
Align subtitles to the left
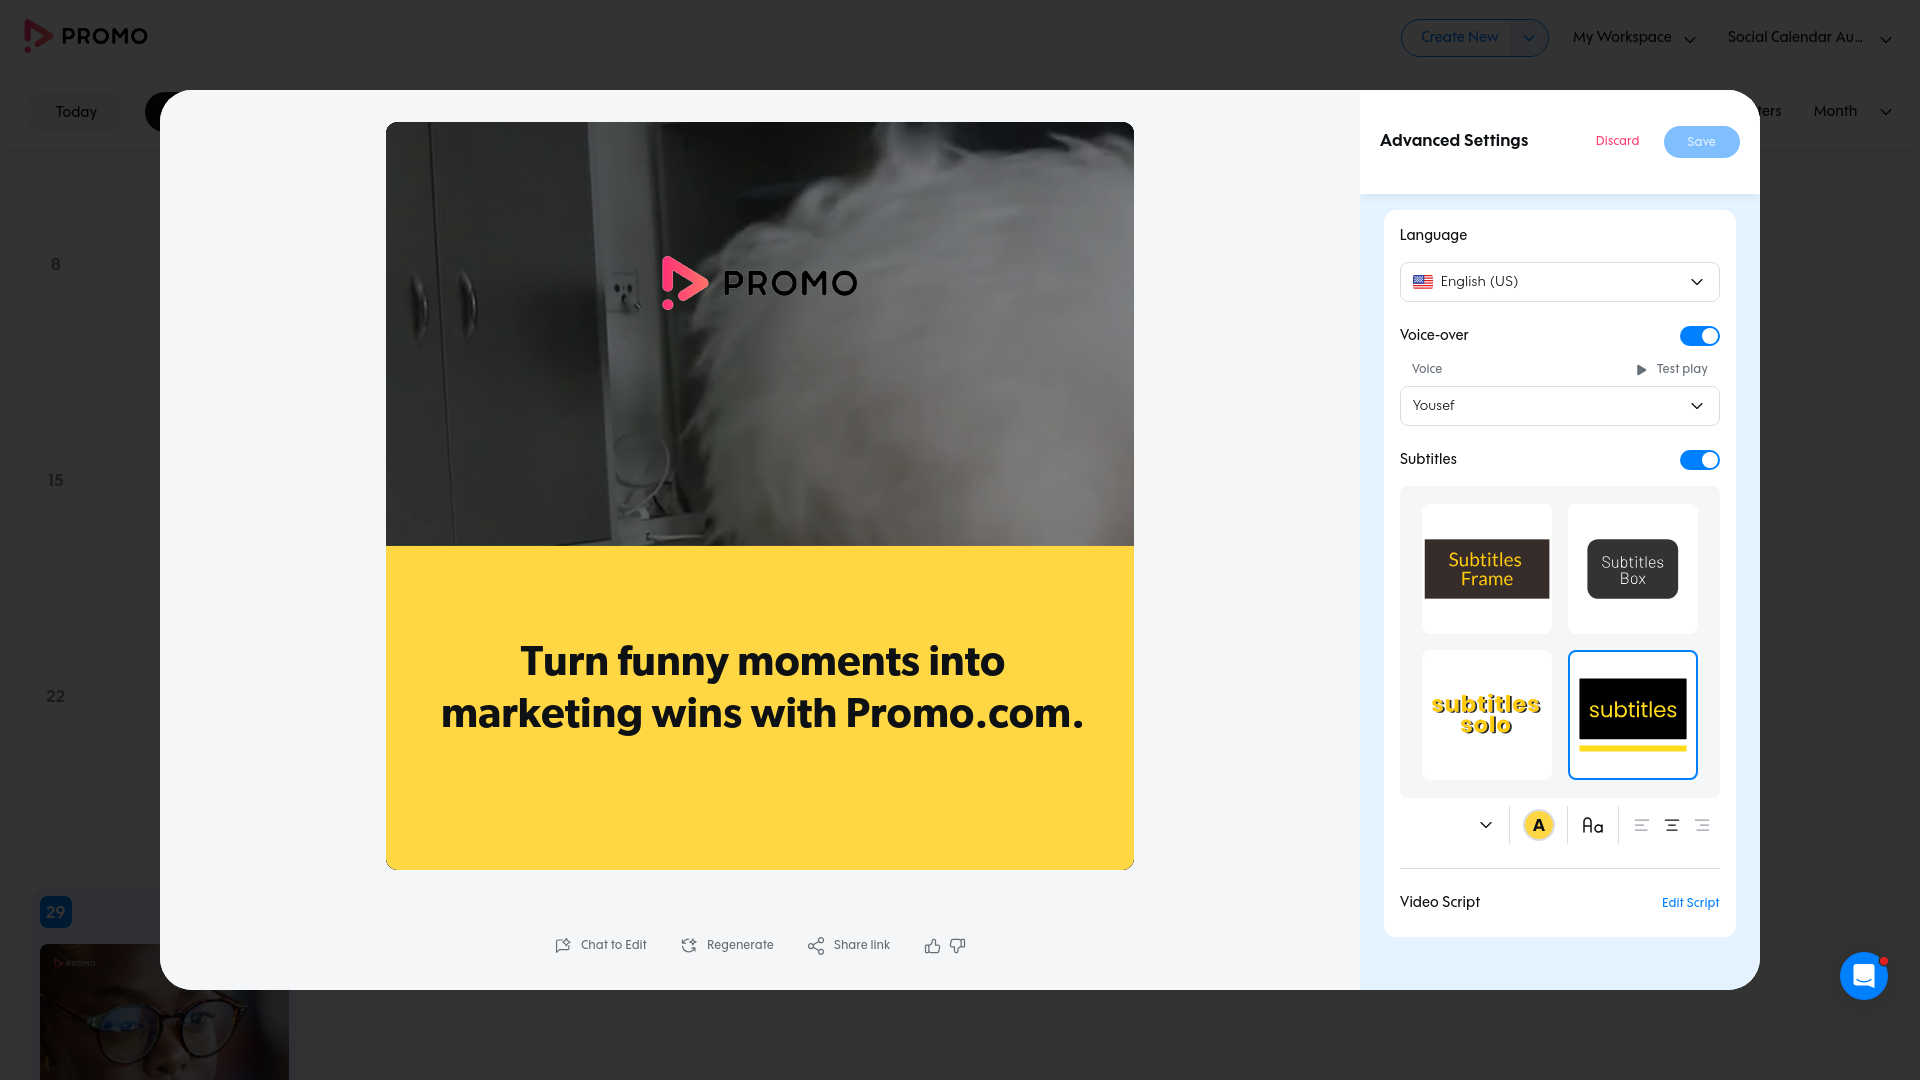coord(1641,825)
